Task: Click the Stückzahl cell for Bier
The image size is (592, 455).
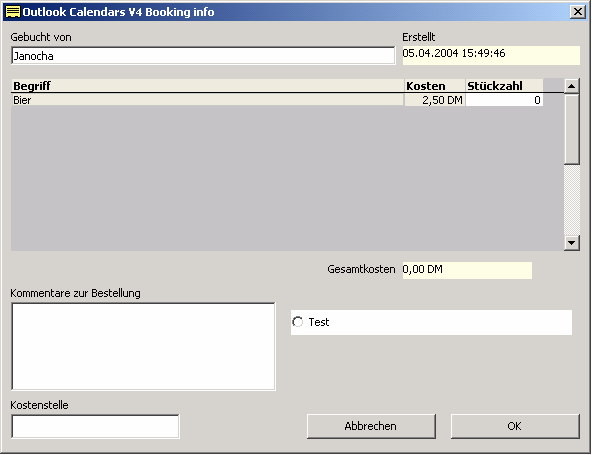Action: pyautogui.click(x=504, y=100)
